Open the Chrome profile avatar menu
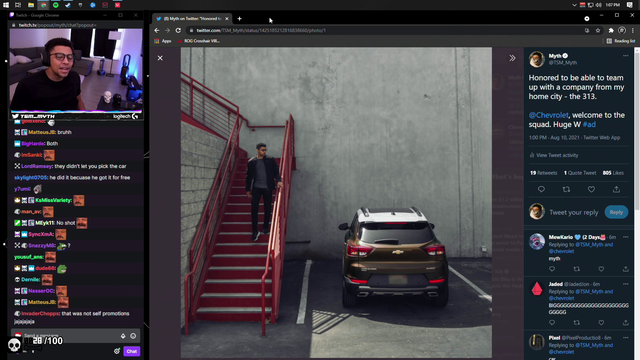Screen dimensions: 640x360 click(622, 30)
